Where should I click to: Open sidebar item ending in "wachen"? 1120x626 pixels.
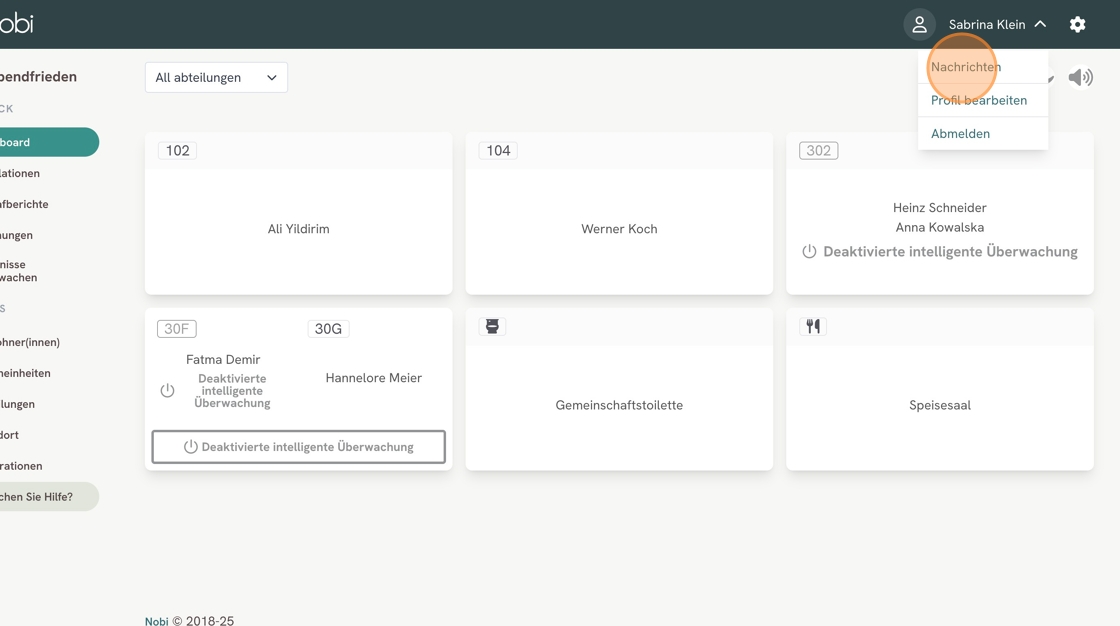click(19, 271)
